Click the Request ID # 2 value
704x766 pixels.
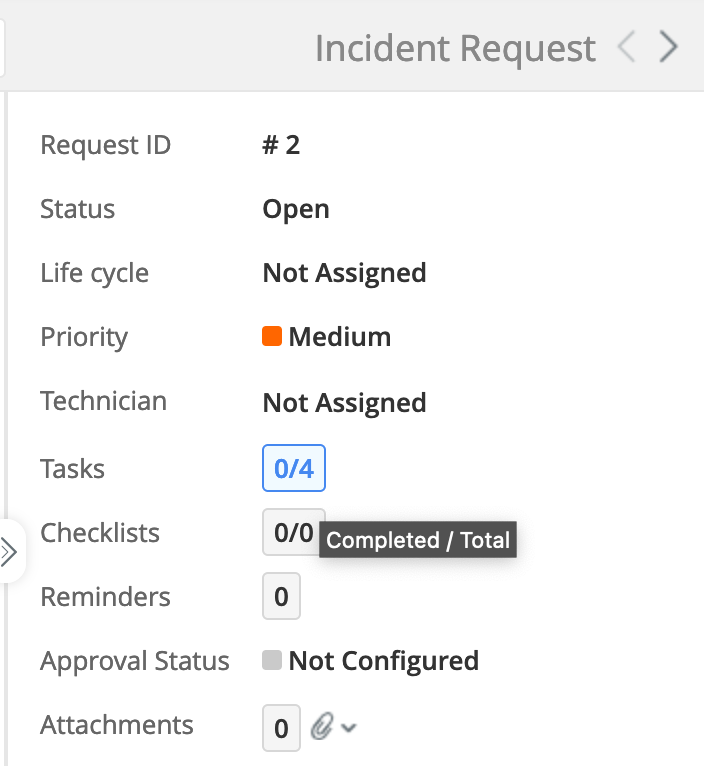click(281, 145)
